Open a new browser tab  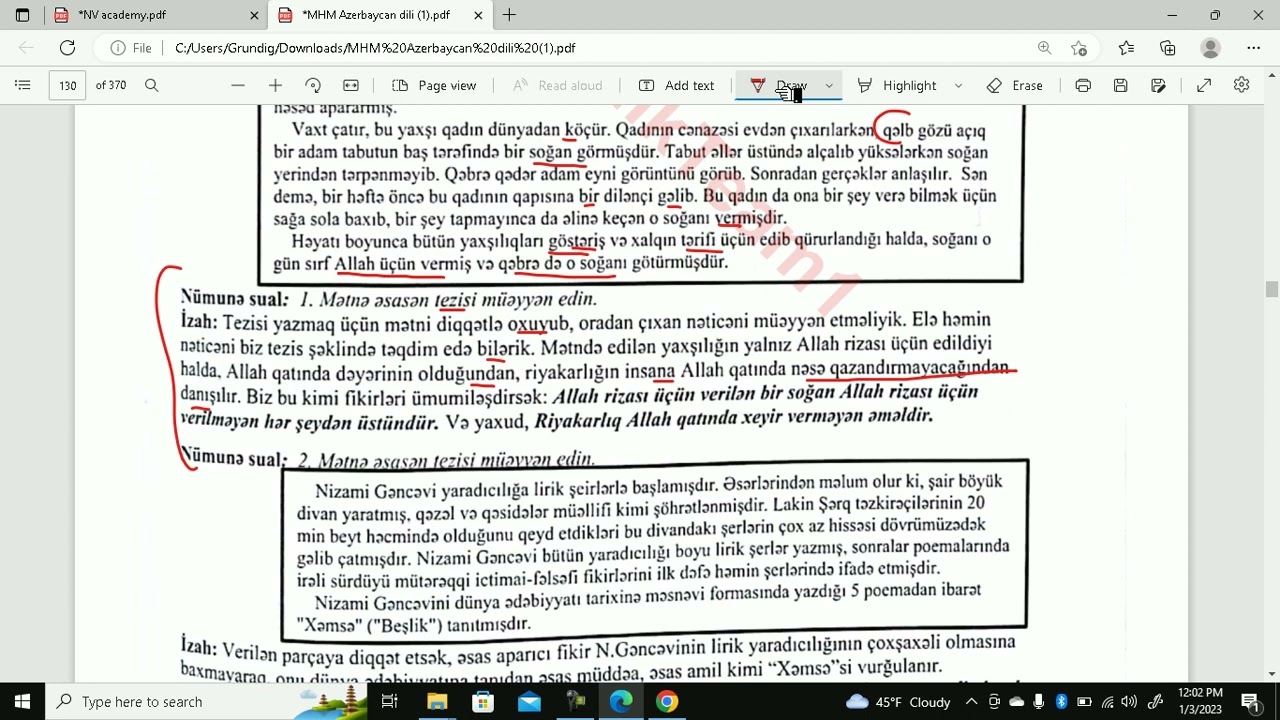[509, 15]
